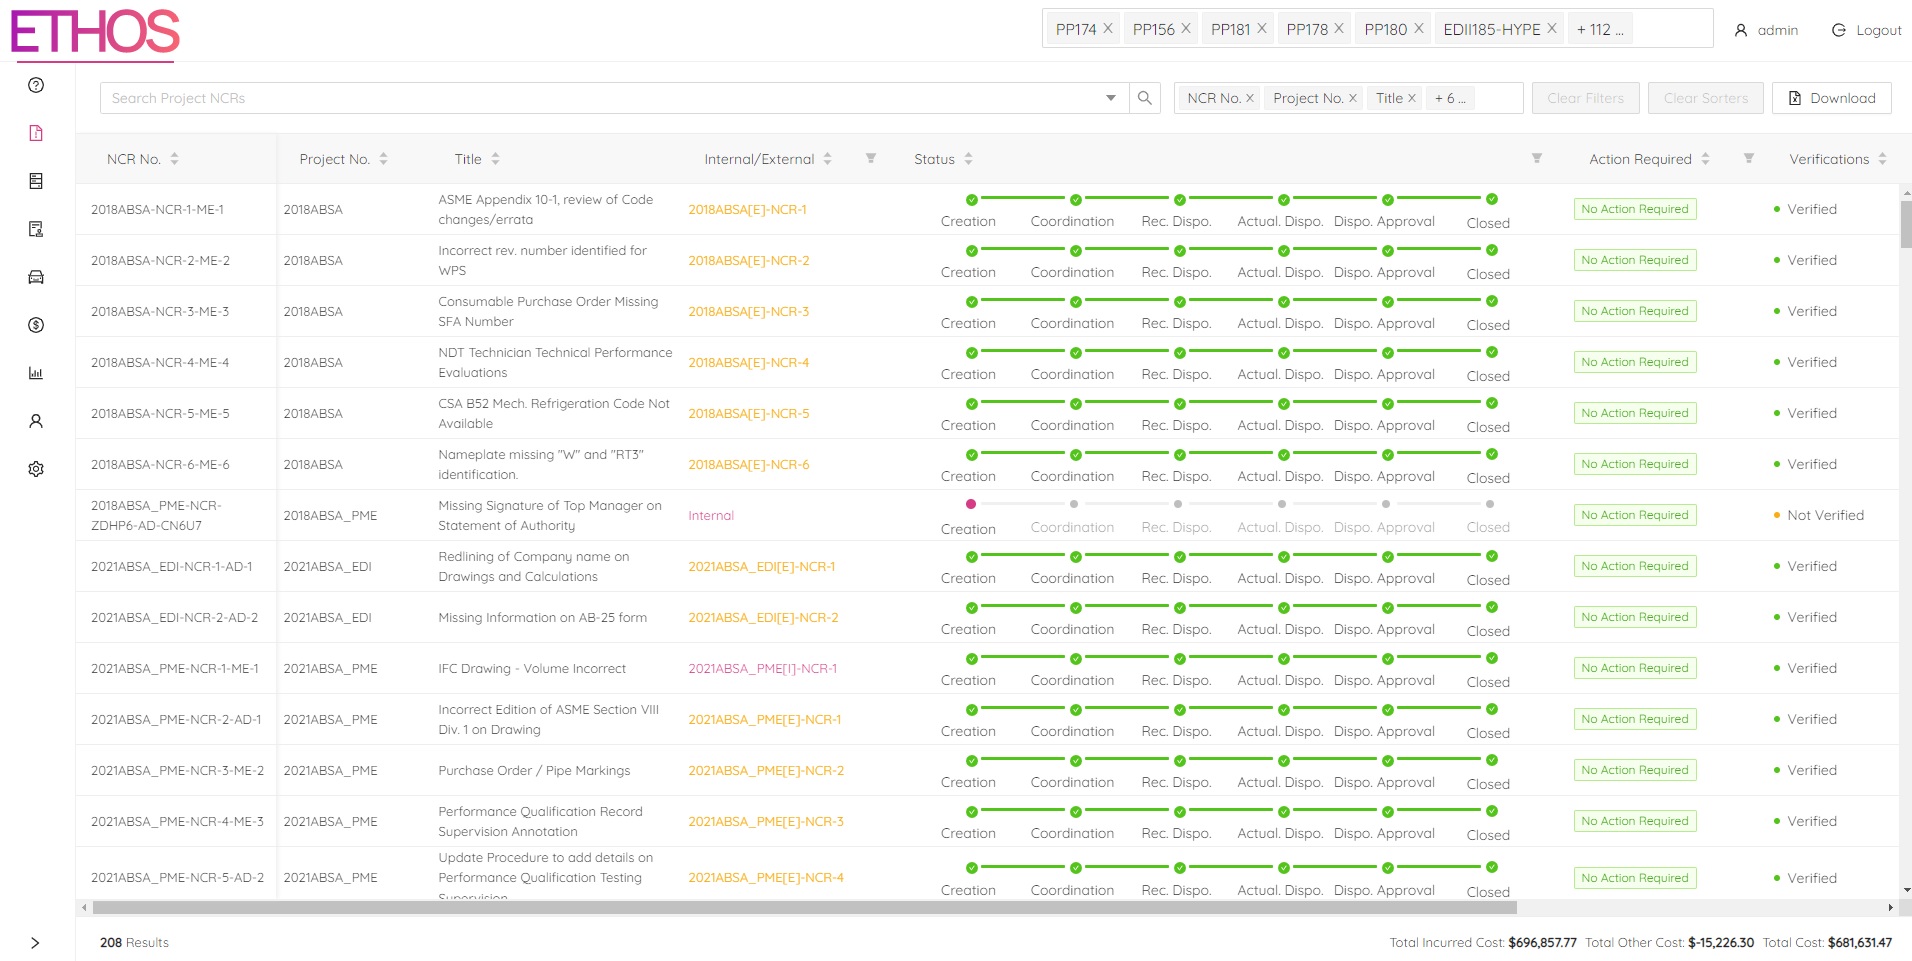
Task: Remove the EDII185-HYPE project tag
Action: [1552, 29]
